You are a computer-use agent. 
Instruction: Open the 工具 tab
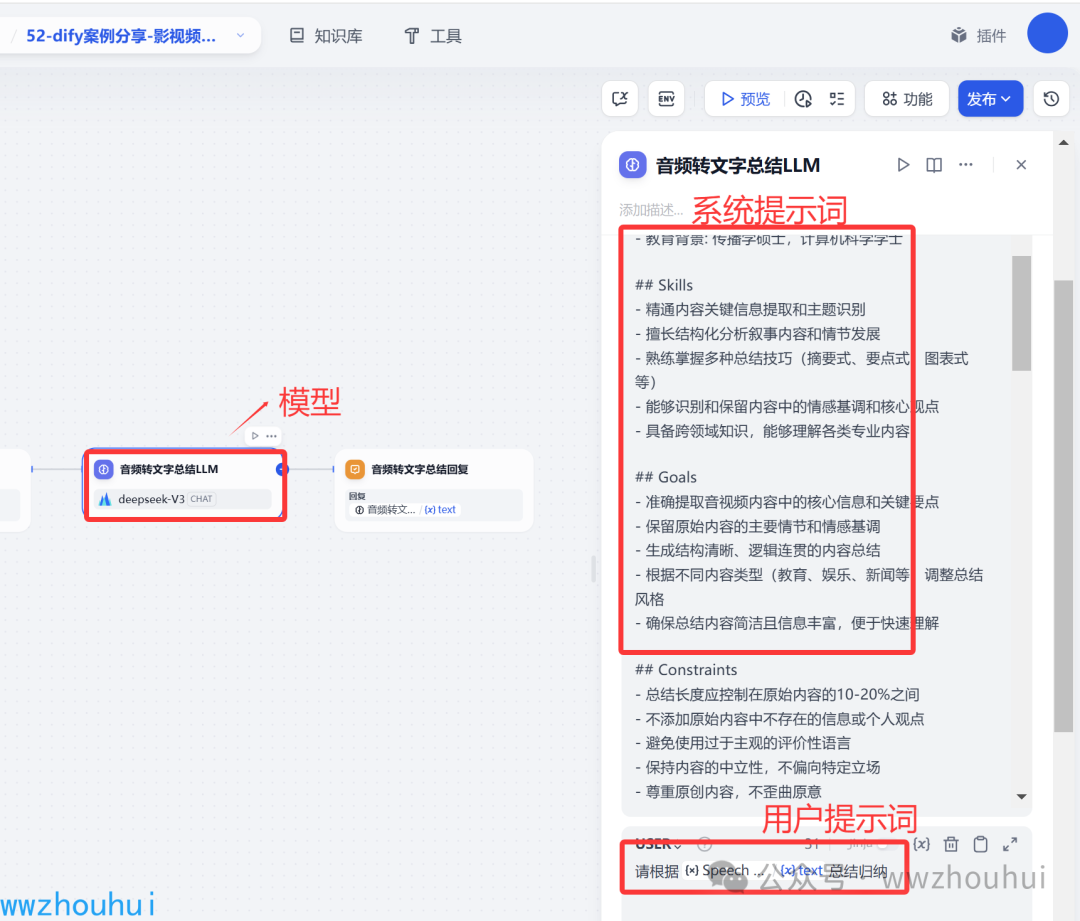click(433, 36)
